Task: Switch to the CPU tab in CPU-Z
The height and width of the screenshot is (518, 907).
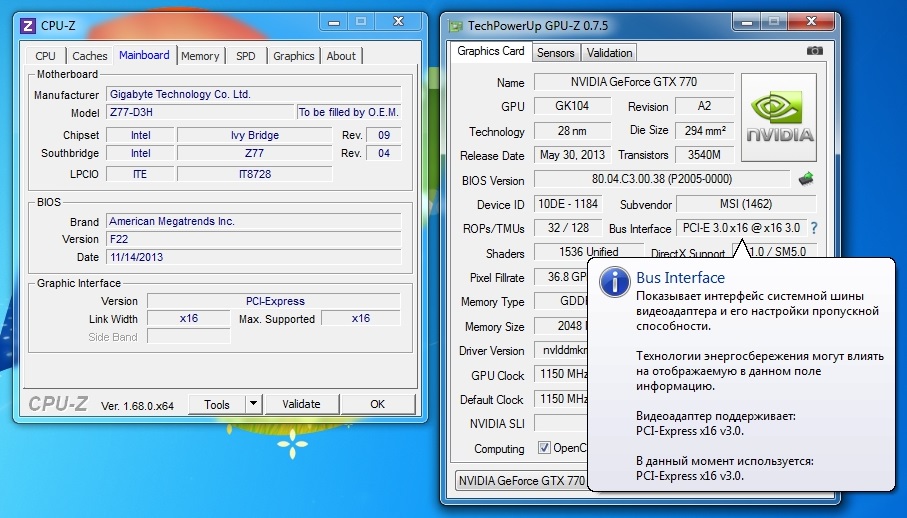Action: click(45, 56)
